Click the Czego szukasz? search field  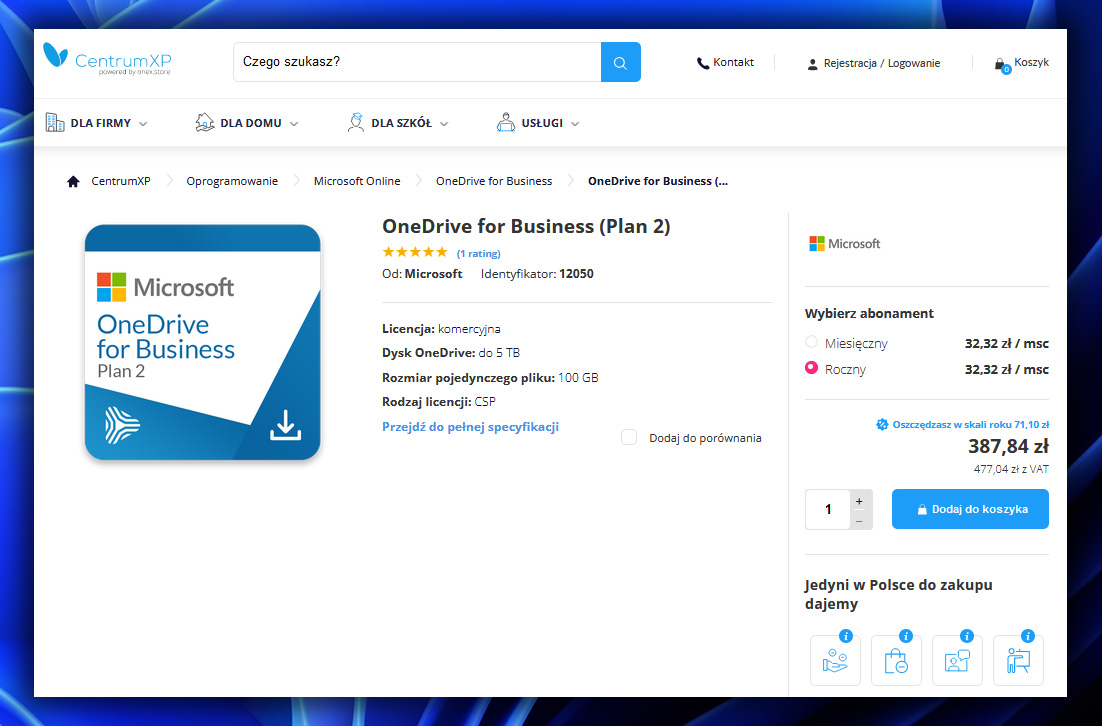tap(417, 62)
